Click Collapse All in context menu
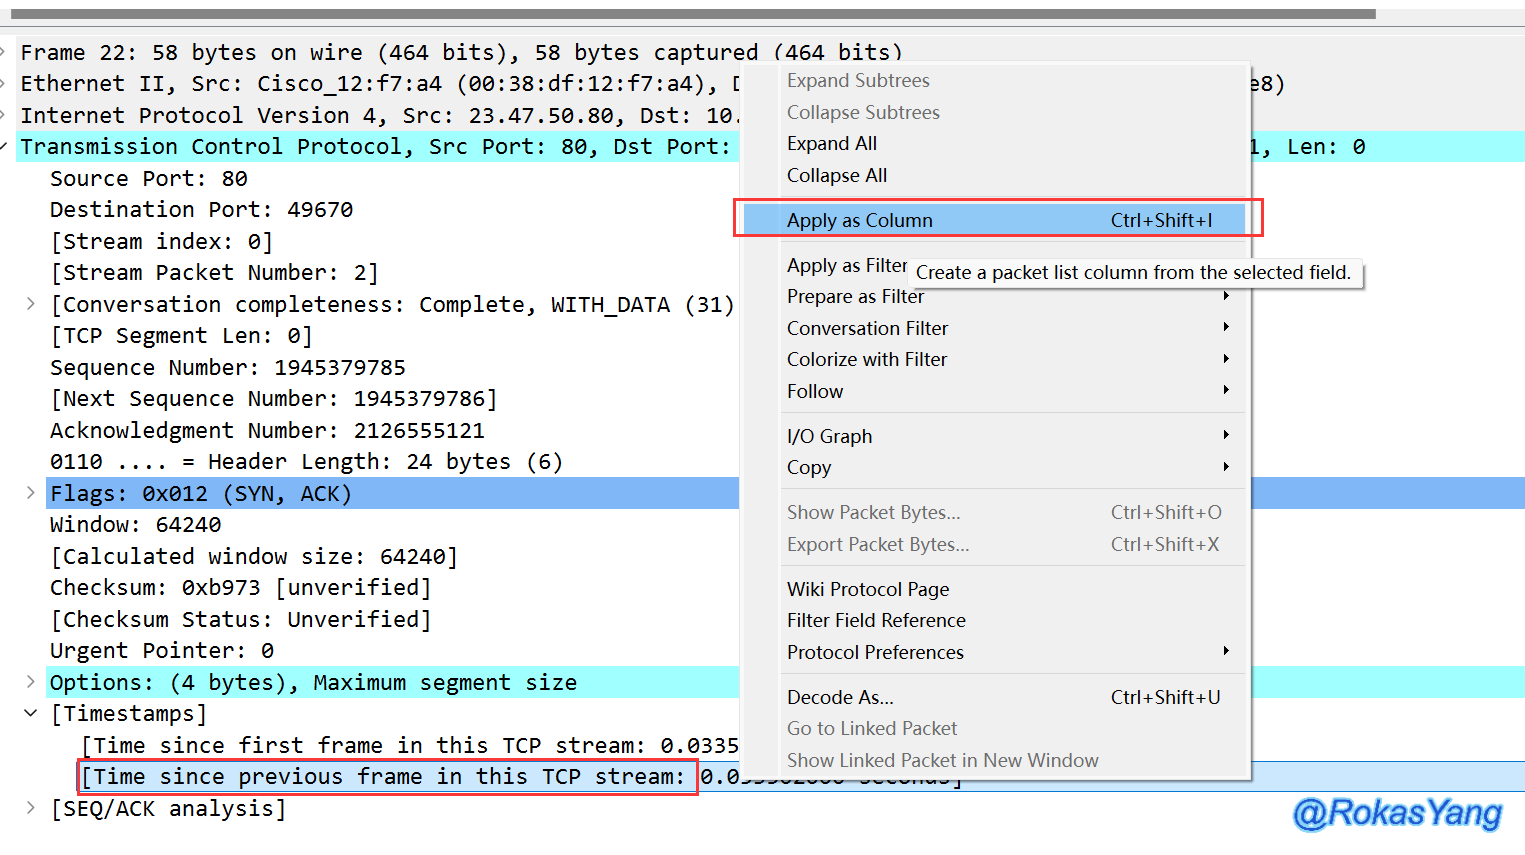The image size is (1525, 855). [x=836, y=175]
